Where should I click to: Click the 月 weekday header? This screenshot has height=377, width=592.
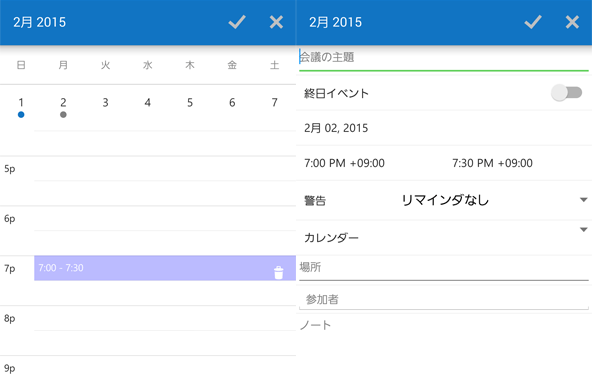pyautogui.click(x=63, y=65)
